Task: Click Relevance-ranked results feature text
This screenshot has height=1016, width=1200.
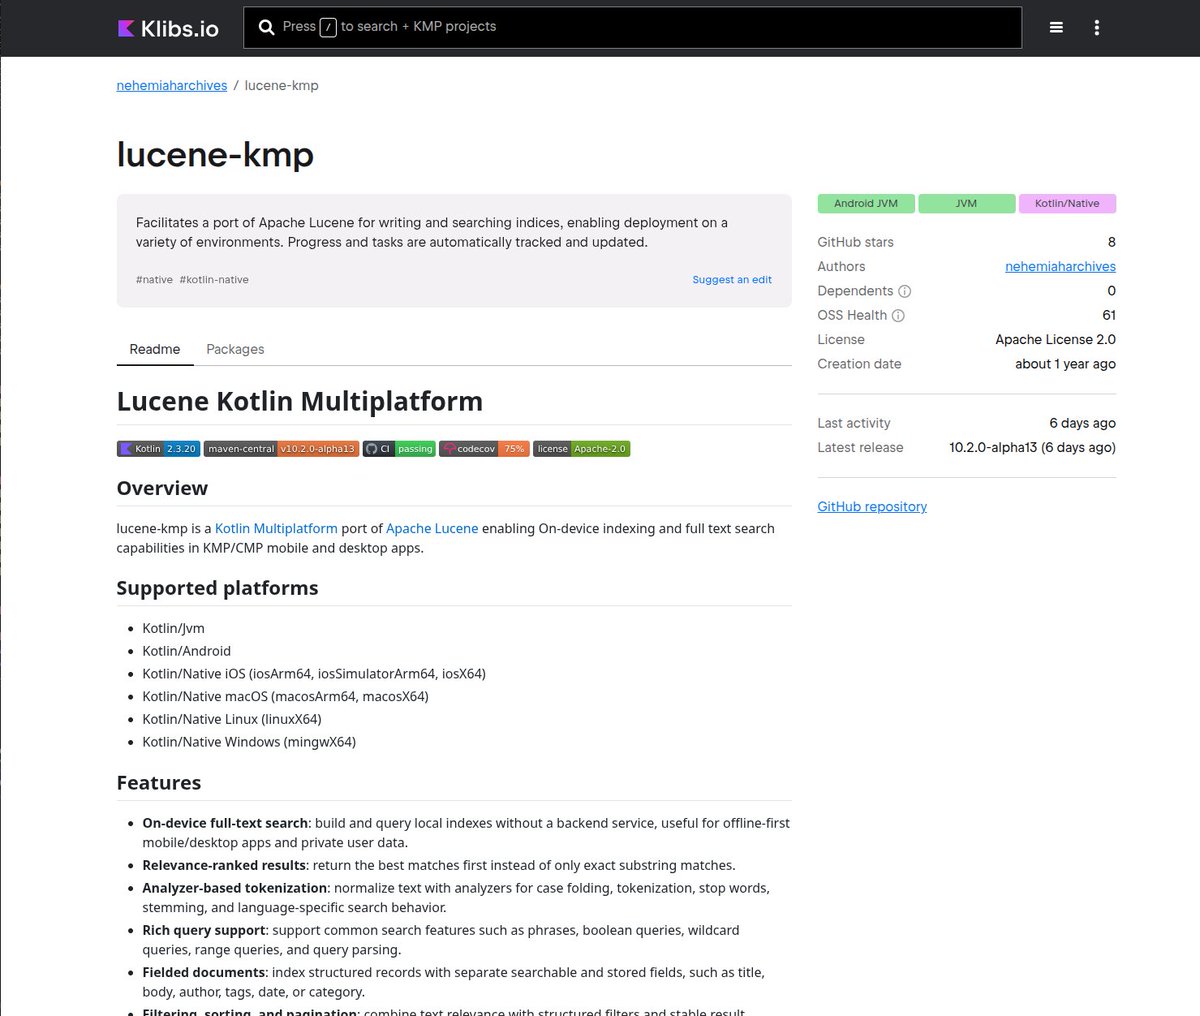Action: 224,865
